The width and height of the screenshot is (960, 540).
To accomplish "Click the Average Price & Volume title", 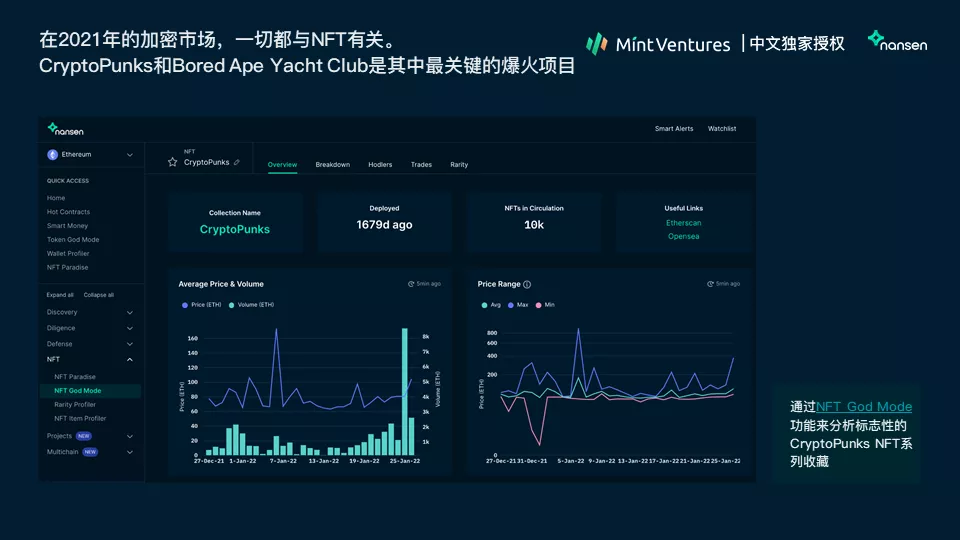I will [221, 284].
